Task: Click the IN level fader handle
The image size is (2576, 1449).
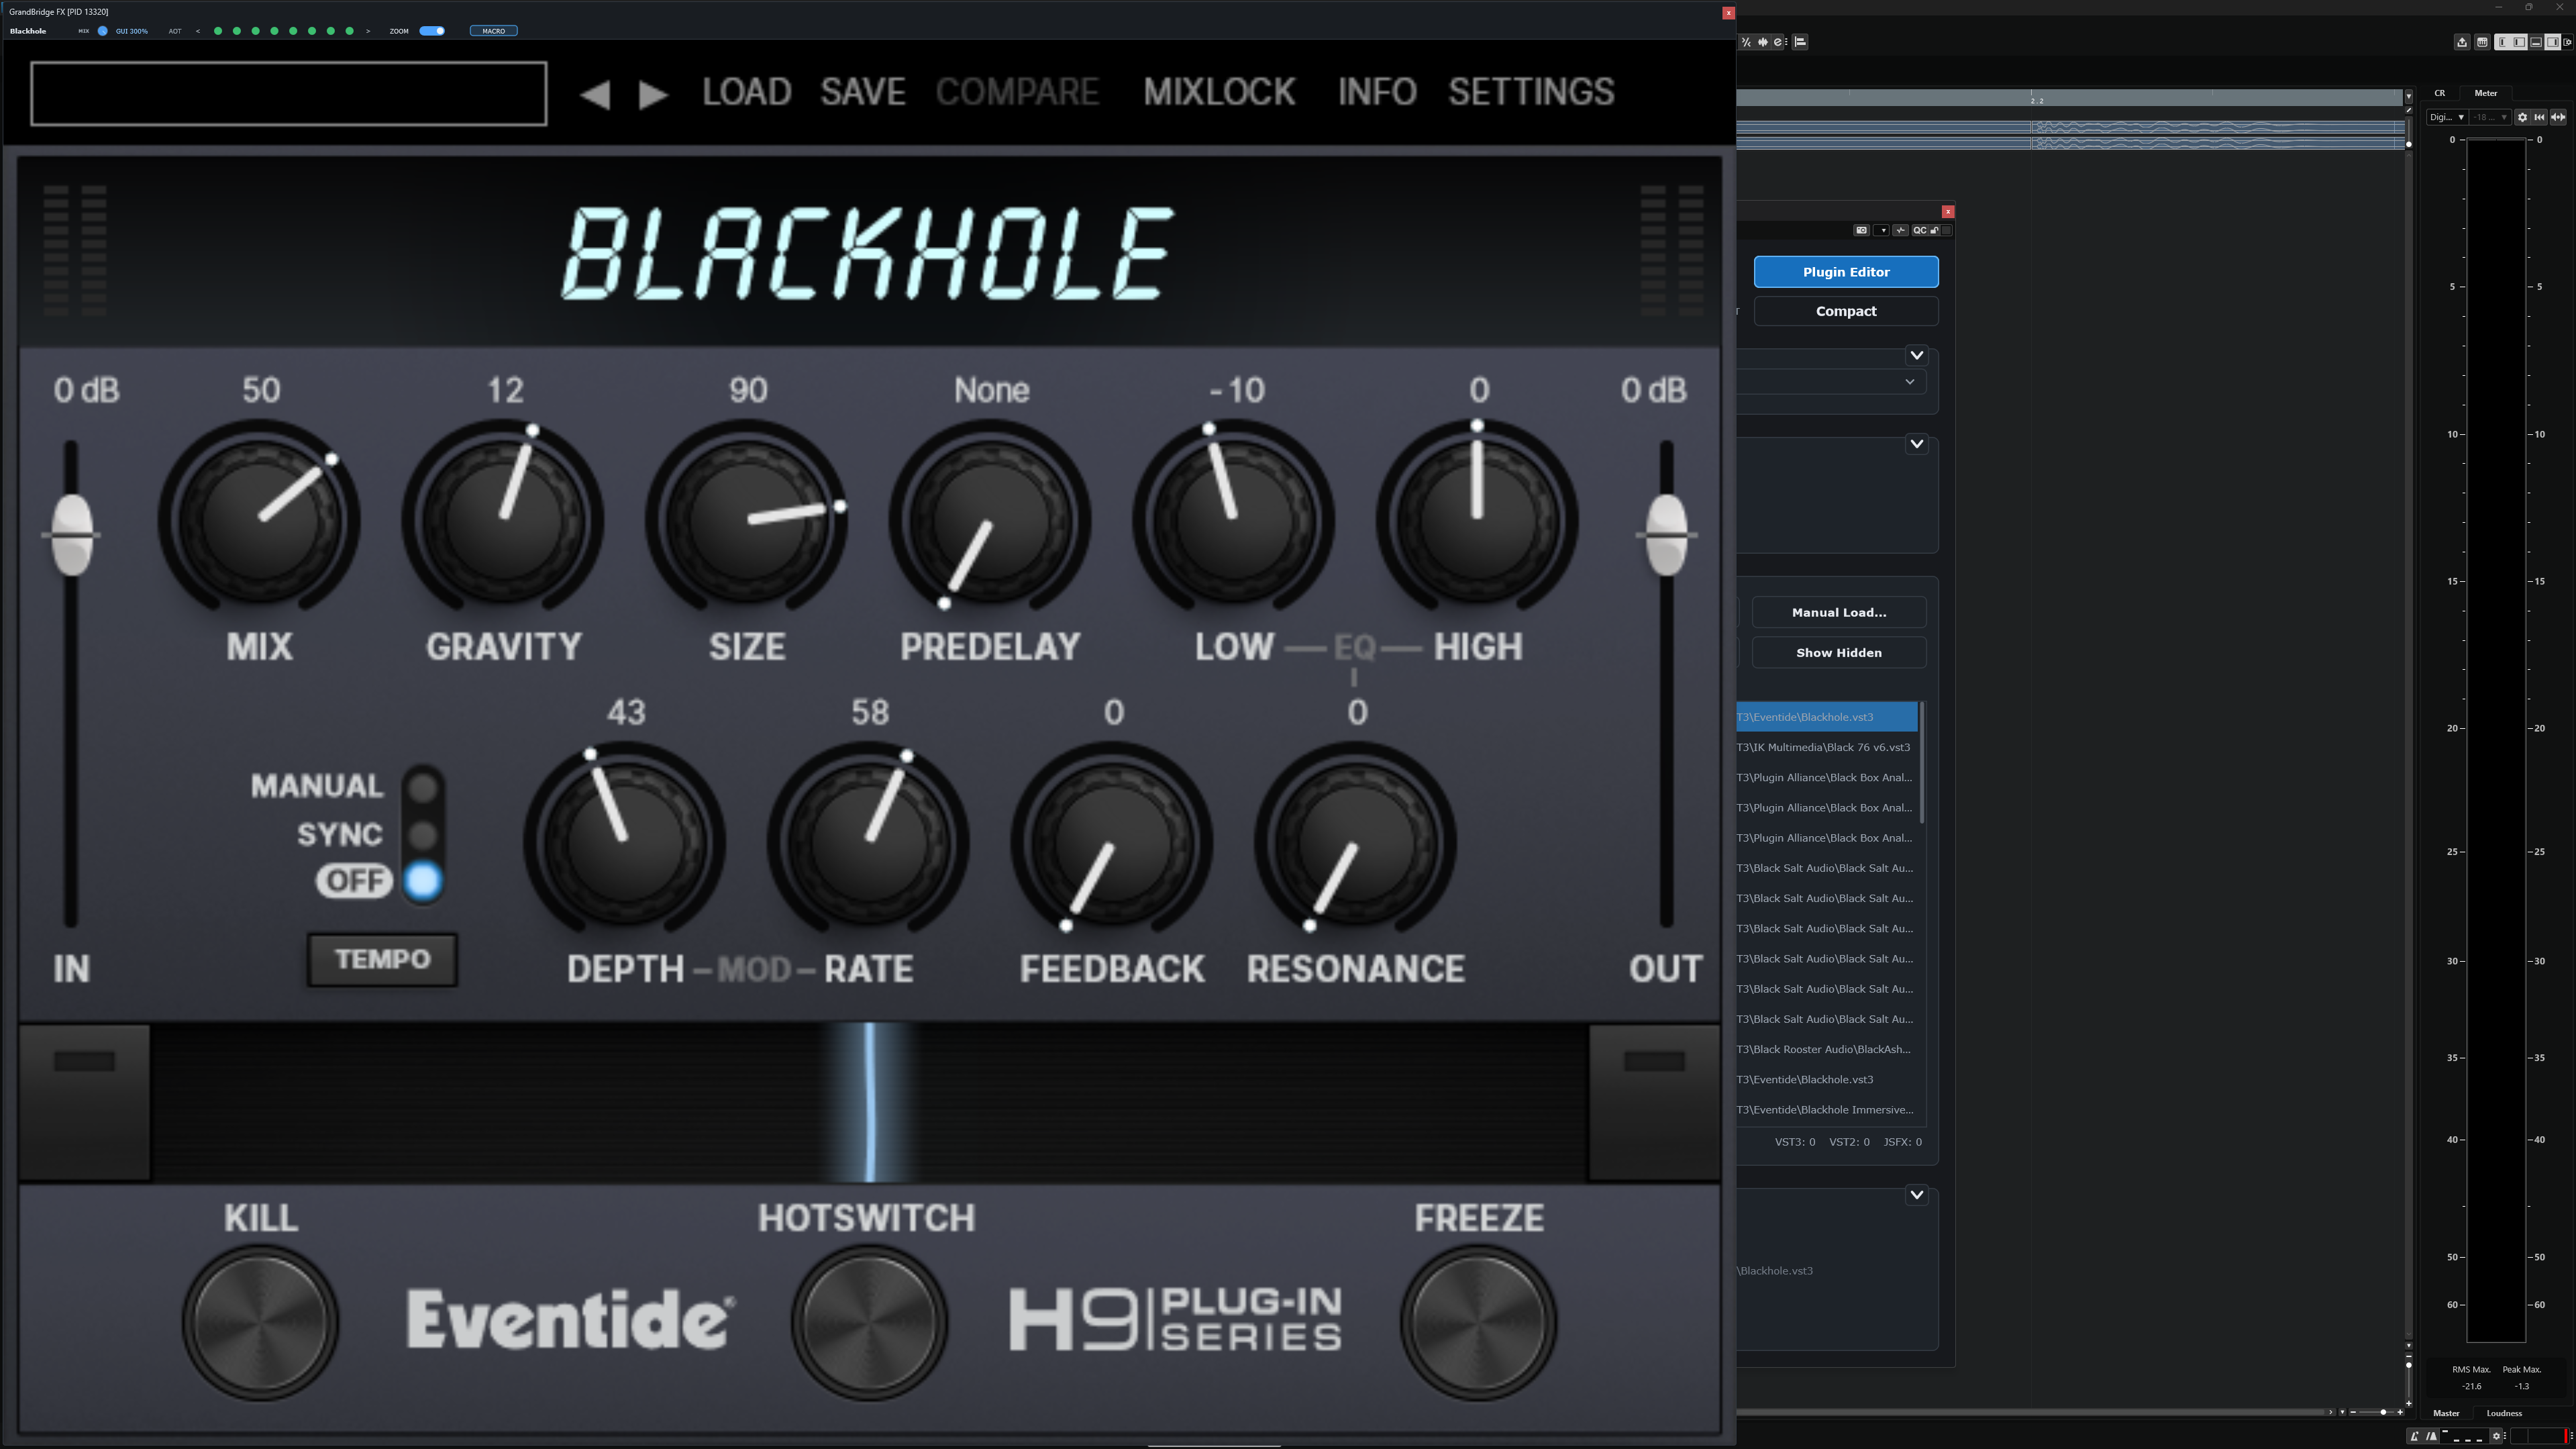Action: [x=72, y=535]
